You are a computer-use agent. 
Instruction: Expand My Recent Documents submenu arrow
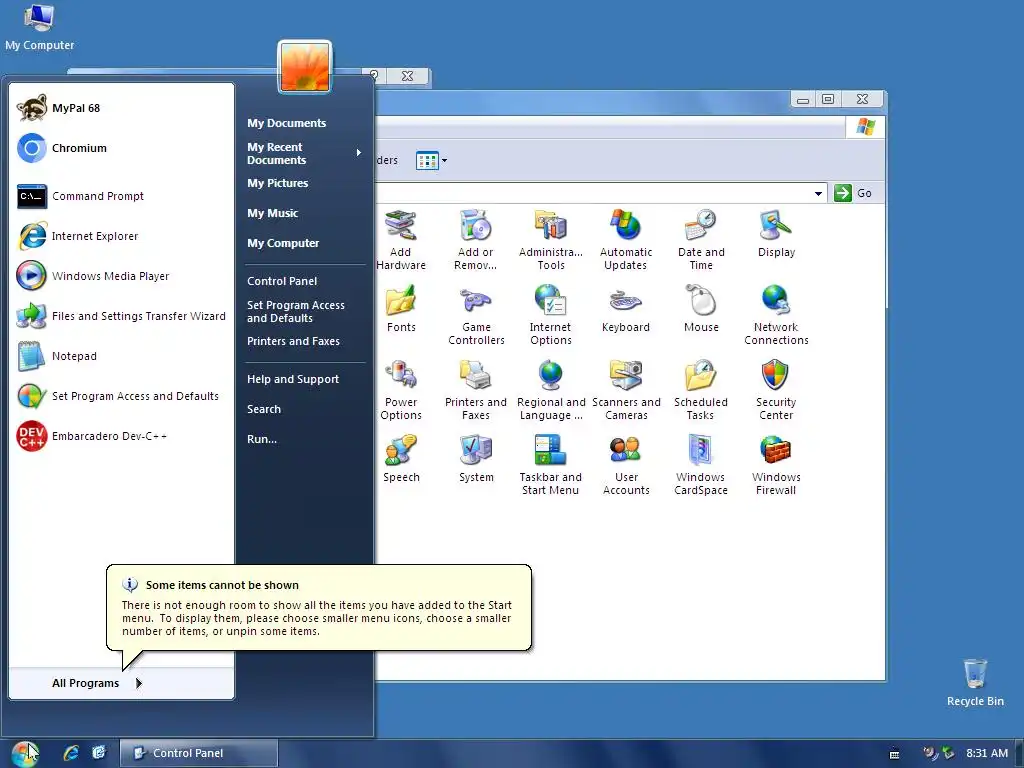coord(359,153)
